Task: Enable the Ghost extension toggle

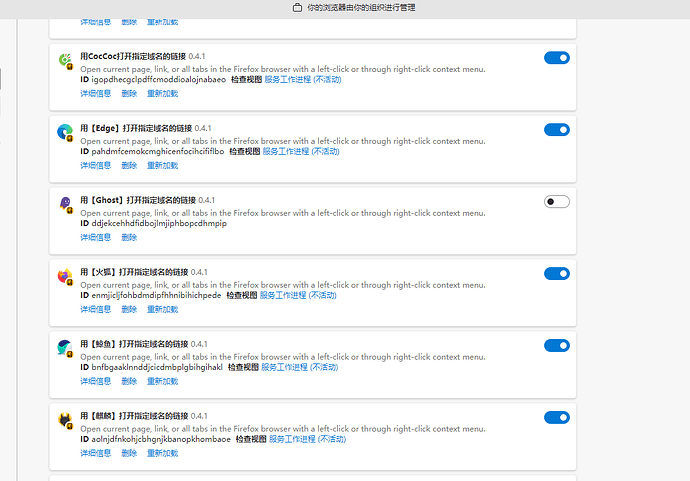Action: click(557, 202)
